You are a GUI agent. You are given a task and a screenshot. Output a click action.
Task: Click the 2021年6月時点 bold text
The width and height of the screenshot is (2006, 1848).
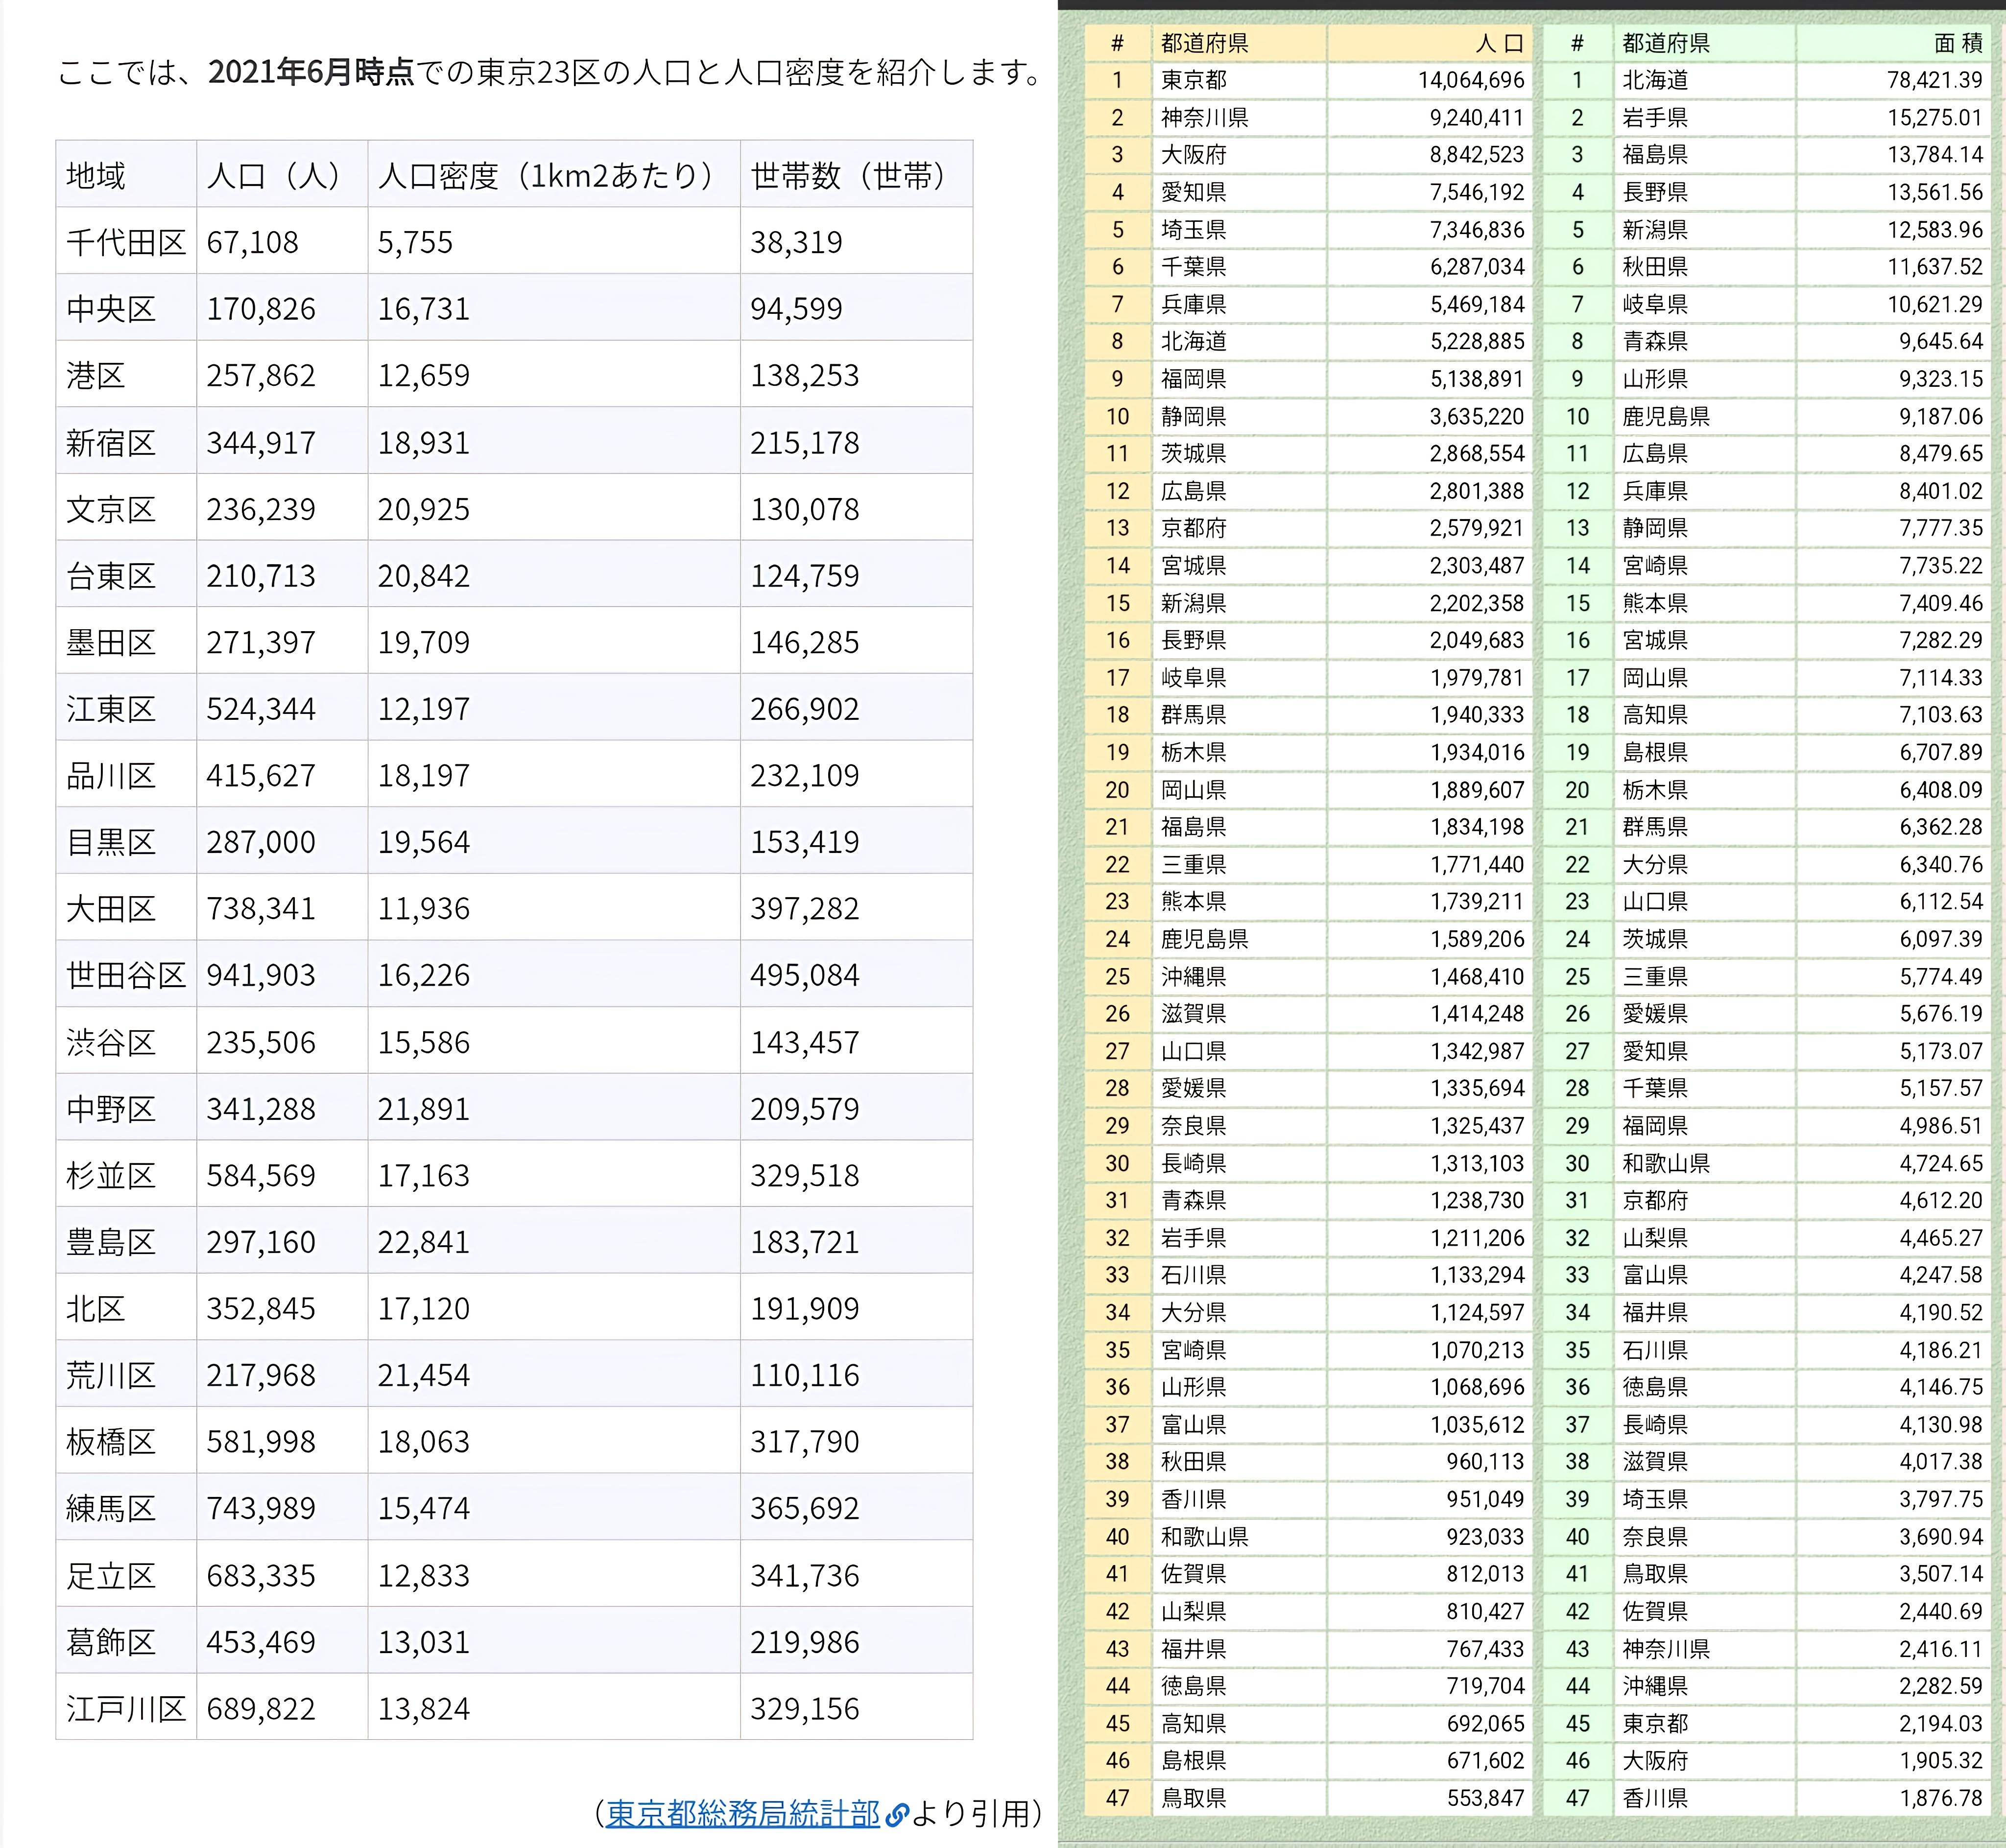pos(311,72)
